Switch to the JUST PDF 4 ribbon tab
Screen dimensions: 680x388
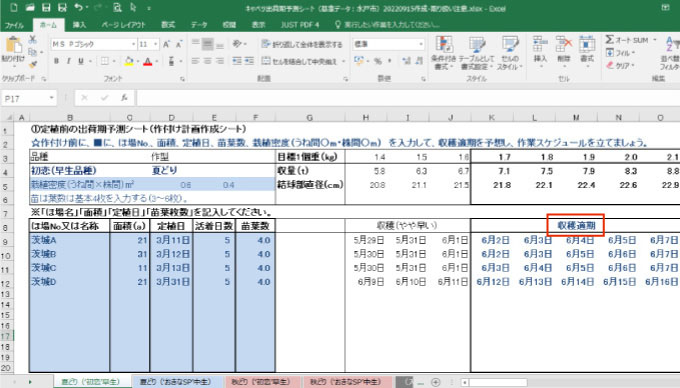pos(300,25)
